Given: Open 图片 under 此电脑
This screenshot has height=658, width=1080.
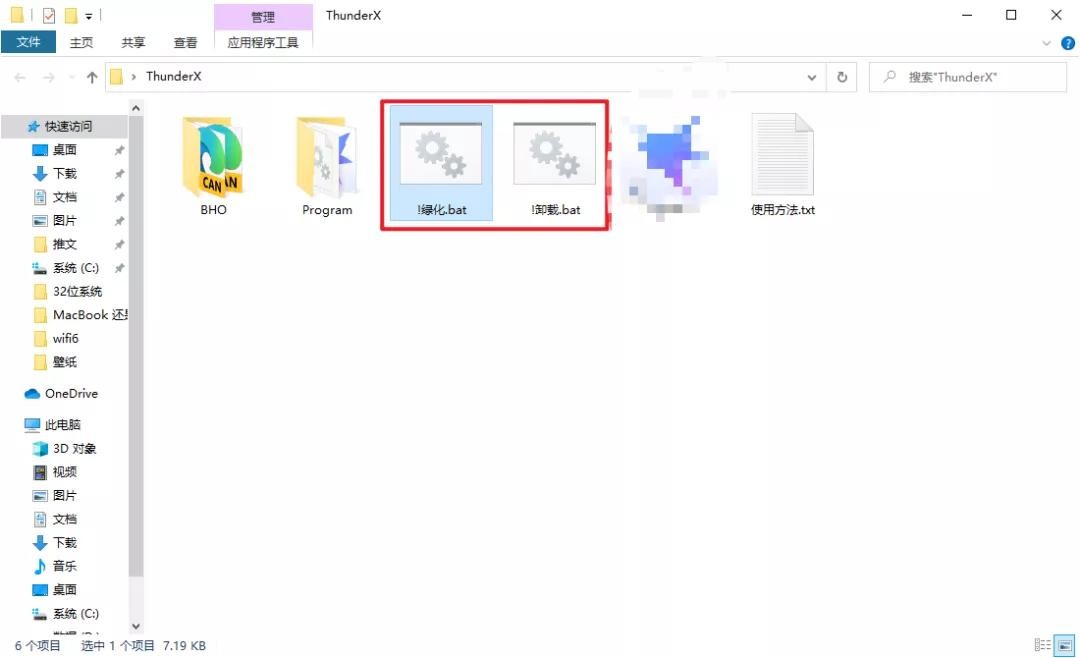Looking at the screenshot, I should 65,495.
